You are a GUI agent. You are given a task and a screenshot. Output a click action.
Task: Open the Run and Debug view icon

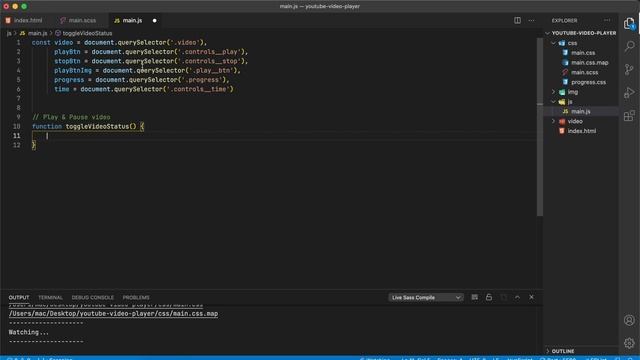pyautogui.click(x=629, y=93)
